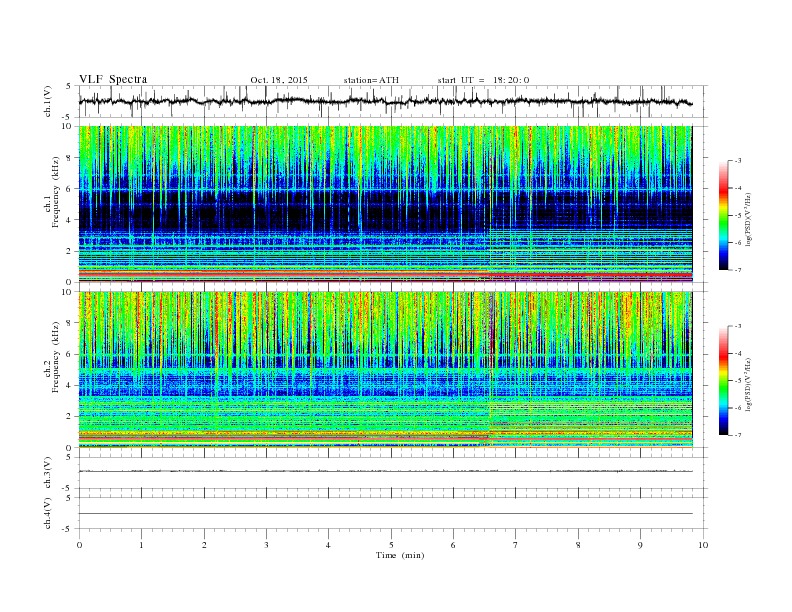Image resolution: width=792 pixels, height=612 pixels.
Task: Click the ch.1 colorbar gradient
Action: click(724, 216)
